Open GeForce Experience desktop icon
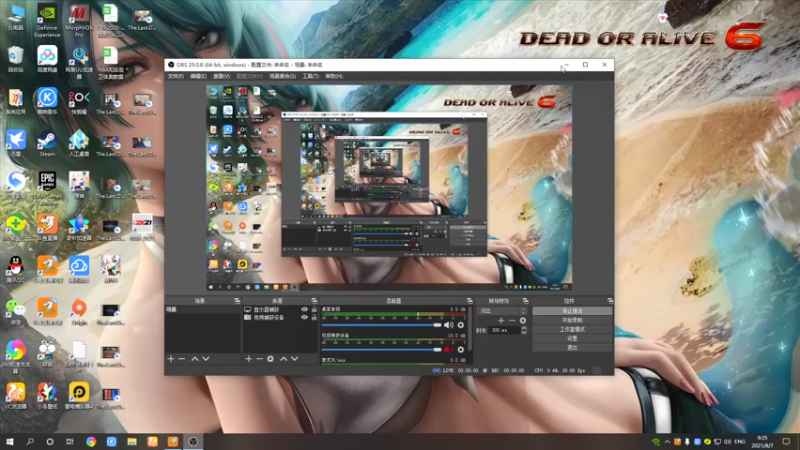Screen dimensions: 800x450 coord(47,21)
